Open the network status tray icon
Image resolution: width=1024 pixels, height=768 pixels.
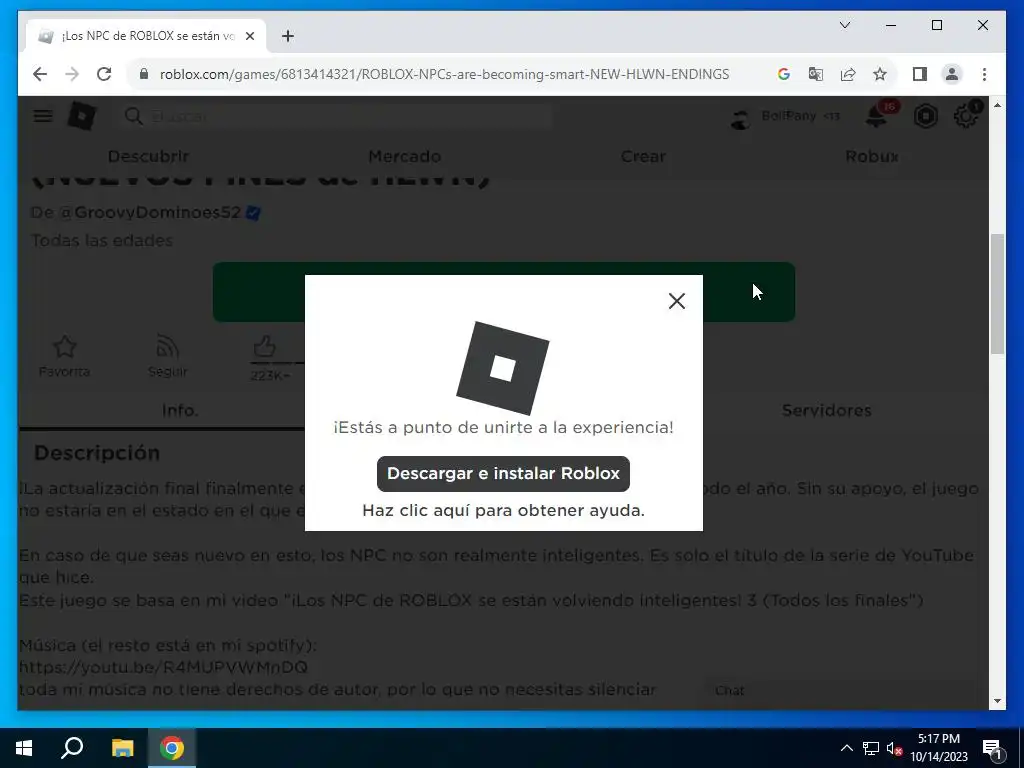[871, 748]
